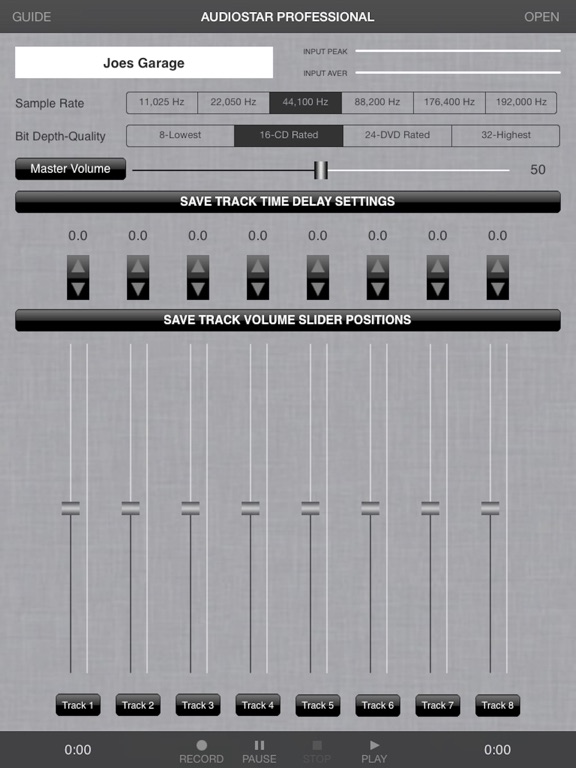Decrease eighth track delay with down arrow
Screen dimensions: 576x768
[498, 289]
